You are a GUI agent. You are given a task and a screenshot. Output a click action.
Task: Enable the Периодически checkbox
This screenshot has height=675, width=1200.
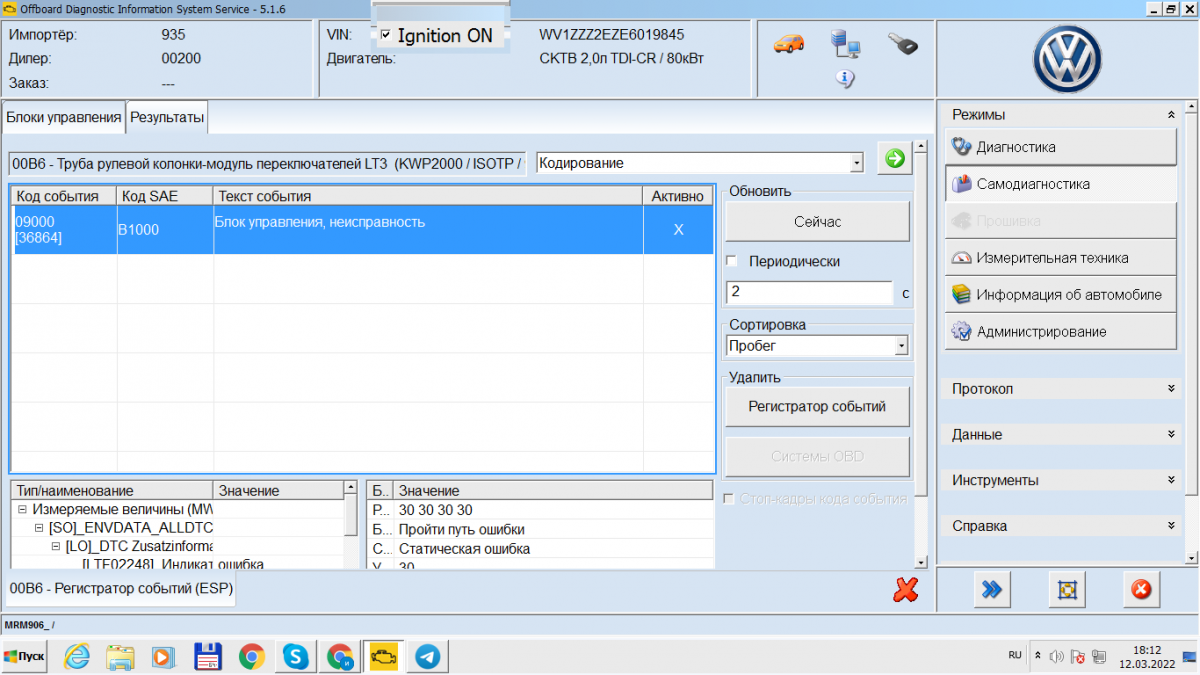click(x=732, y=261)
